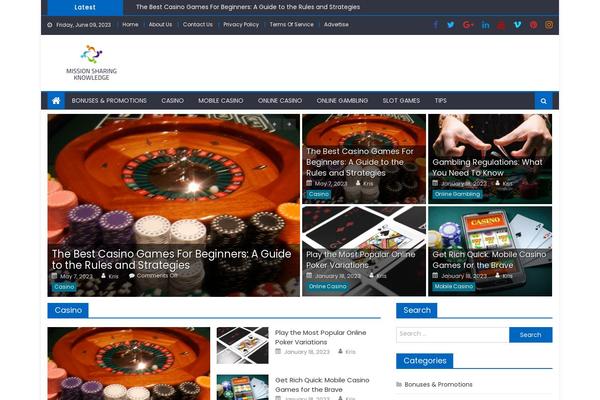Open the Twitter social icon

tap(451, 25)
